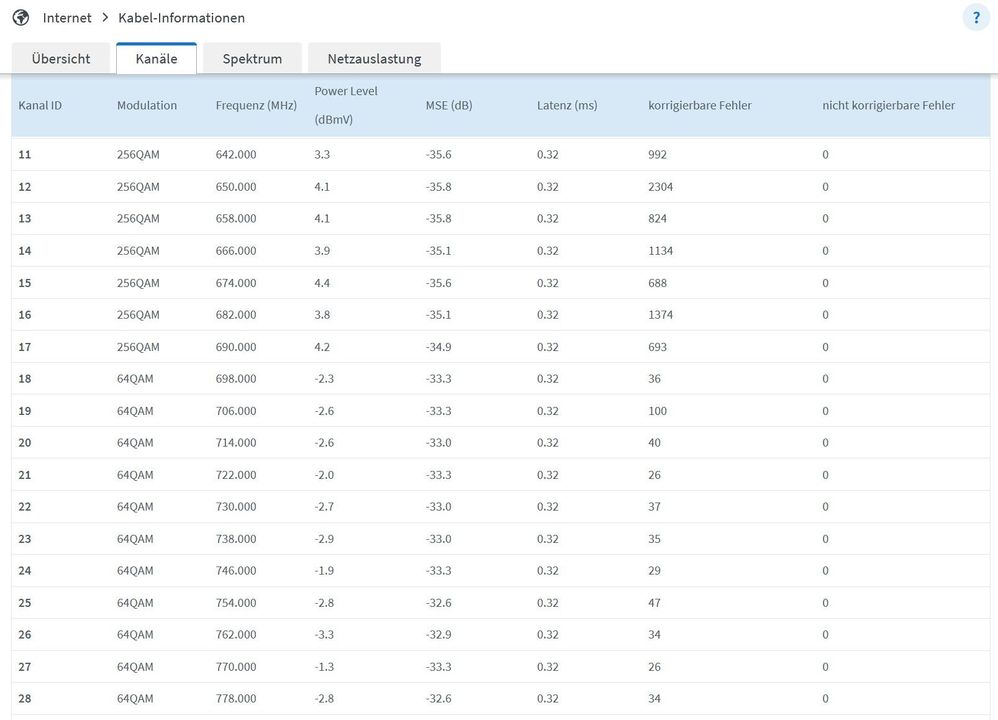Select the Kanäle tab
Viewport: 998px width, 720px height.
(x=157, y=59)
